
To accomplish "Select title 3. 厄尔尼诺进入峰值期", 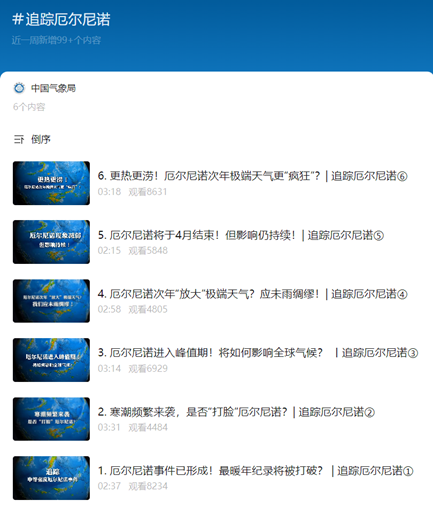I will click(x=258, y=353).
